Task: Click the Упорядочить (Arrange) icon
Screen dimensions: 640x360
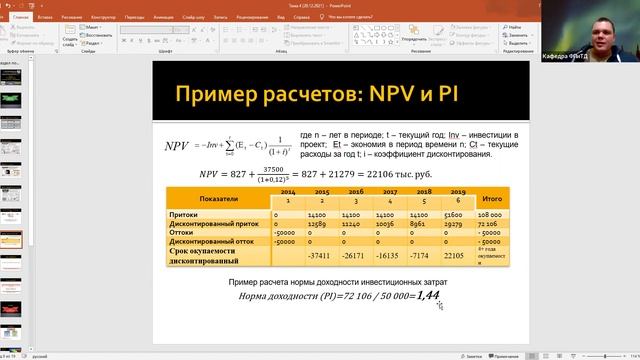Action: (413, 33)
